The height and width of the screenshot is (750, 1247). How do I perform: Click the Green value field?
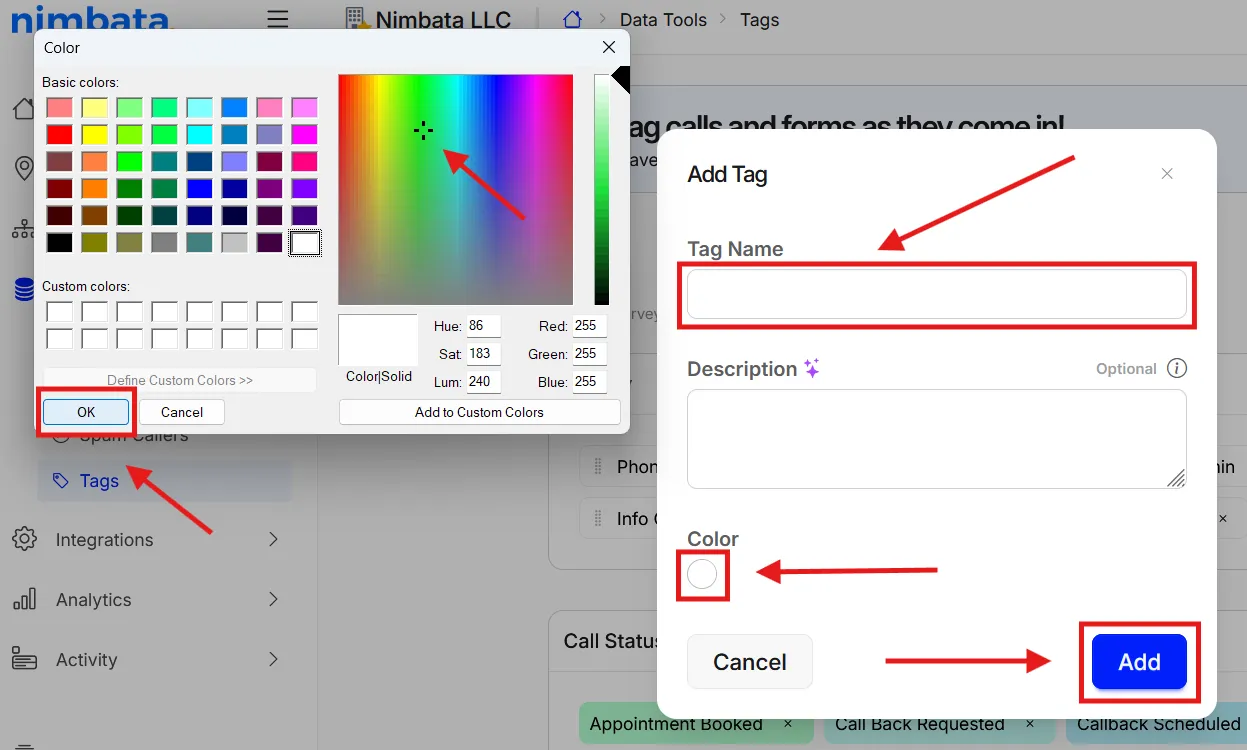coord(589,354)
